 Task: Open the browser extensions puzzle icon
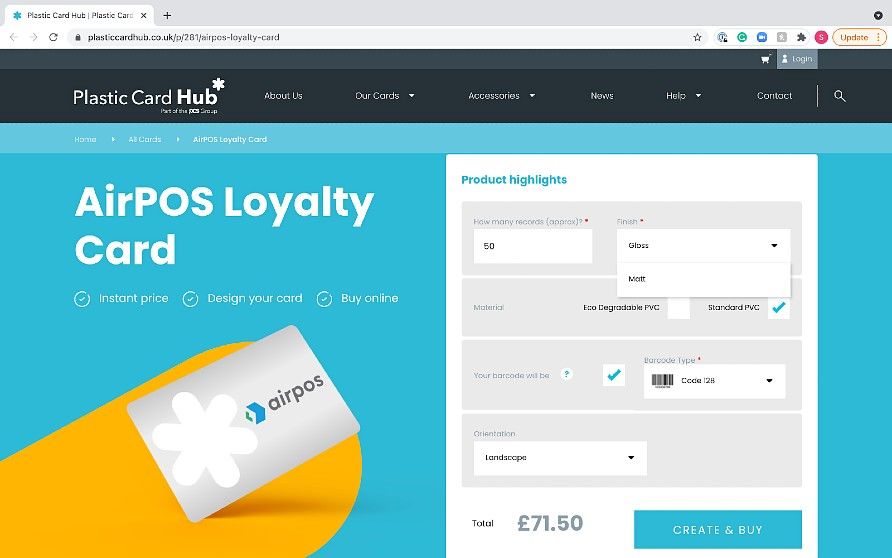tap(802, 38)
